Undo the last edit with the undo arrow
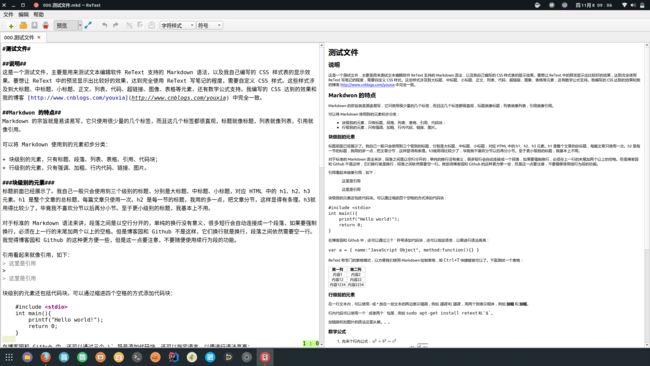Screen dimensions: 650x366 tap(104, 26)
